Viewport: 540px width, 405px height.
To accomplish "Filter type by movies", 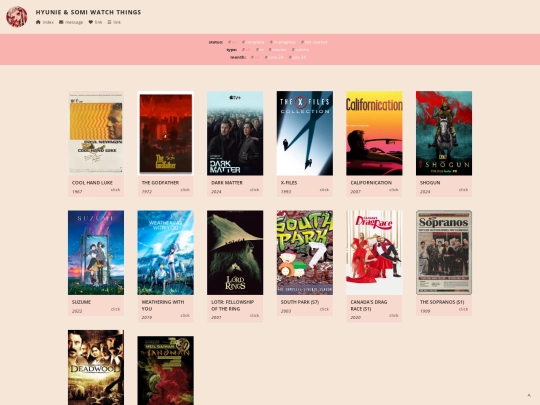I will (x=278, y=50).
